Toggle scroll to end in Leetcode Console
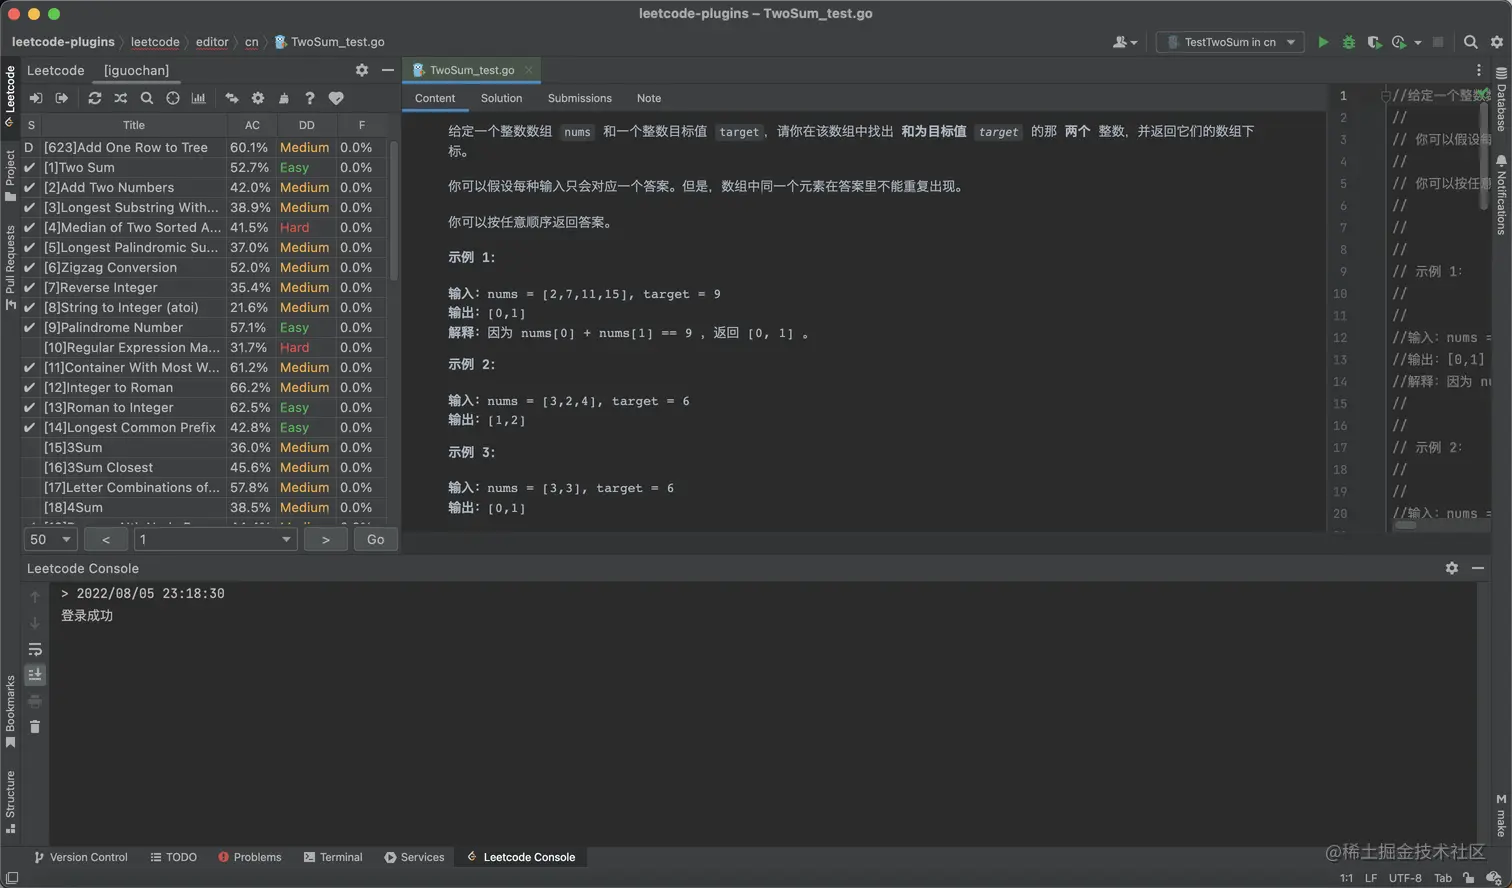1512x888 pixels. tap(35, 675)
